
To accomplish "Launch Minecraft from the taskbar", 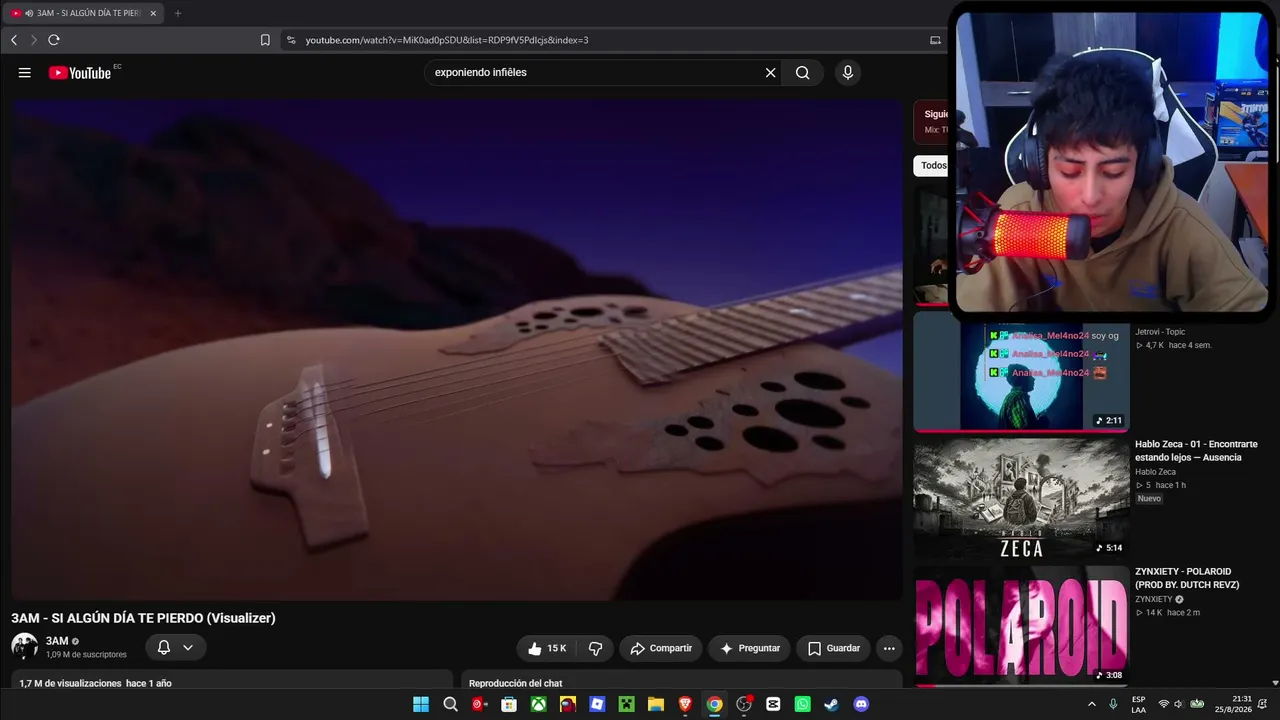I will (x=626, y=704).
